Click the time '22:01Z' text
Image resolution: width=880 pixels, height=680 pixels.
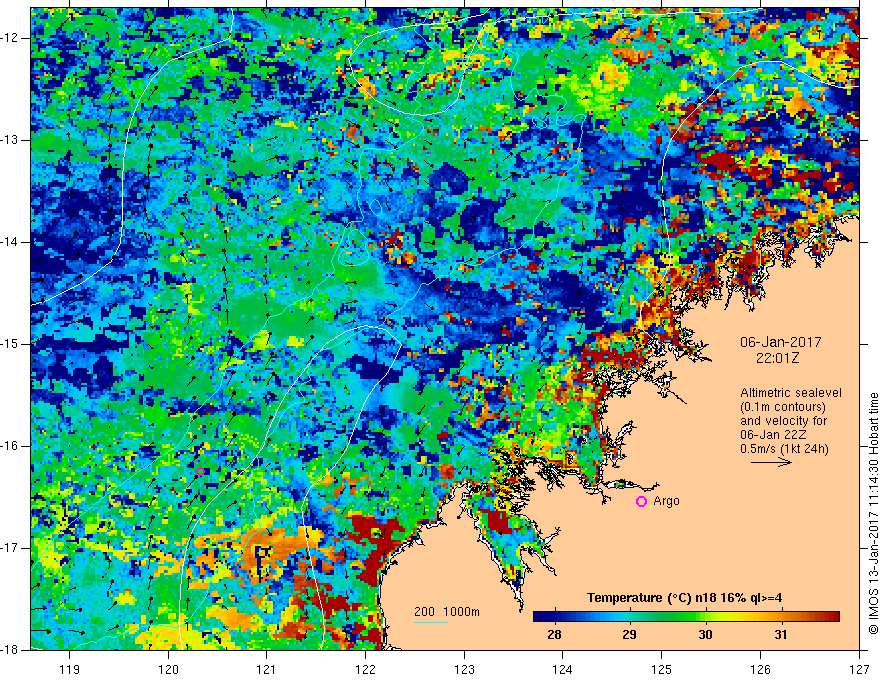(777, 359)
